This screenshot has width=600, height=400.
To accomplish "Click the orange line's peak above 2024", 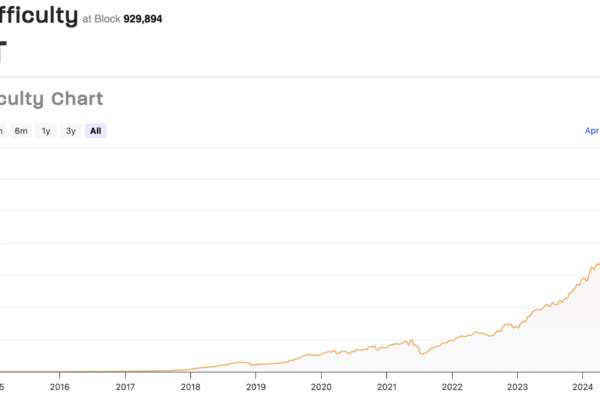I will point(597,264).
